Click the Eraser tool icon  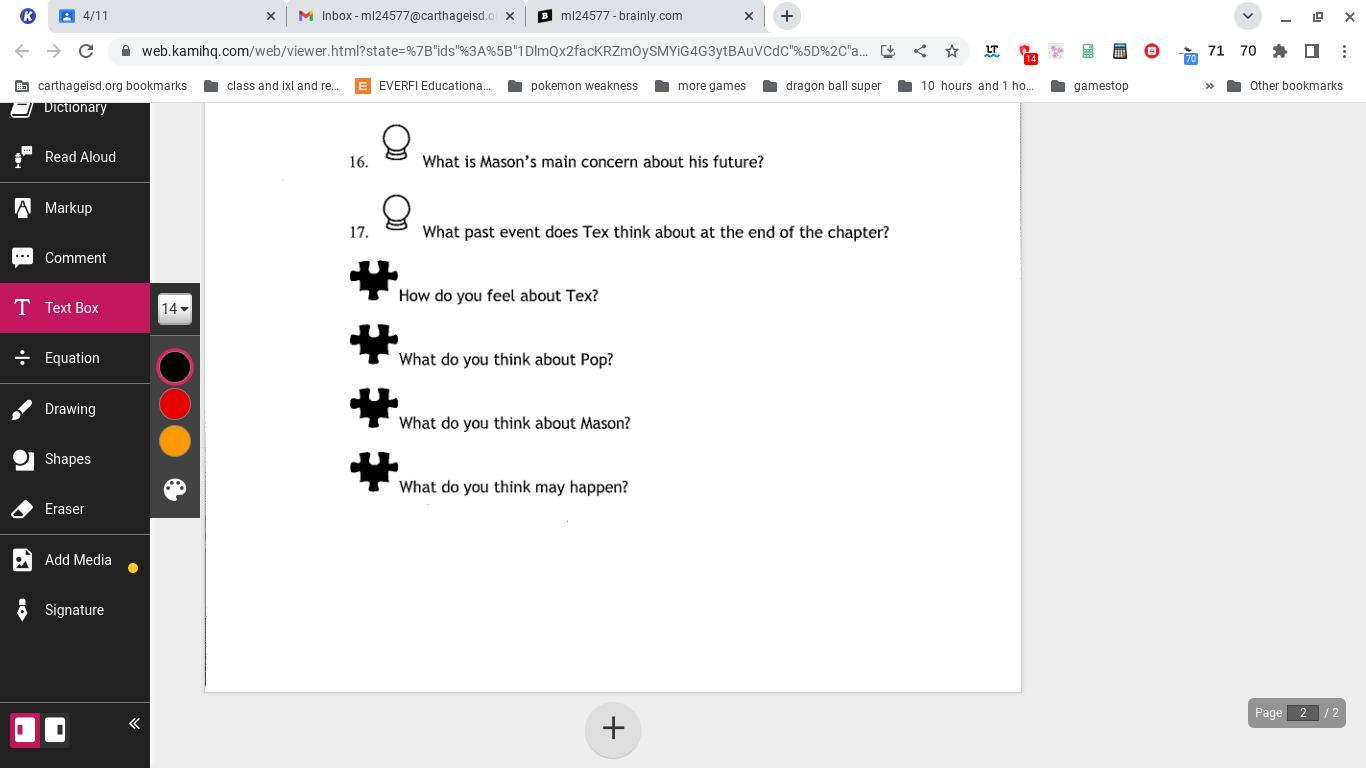click(x=22, y=509)
